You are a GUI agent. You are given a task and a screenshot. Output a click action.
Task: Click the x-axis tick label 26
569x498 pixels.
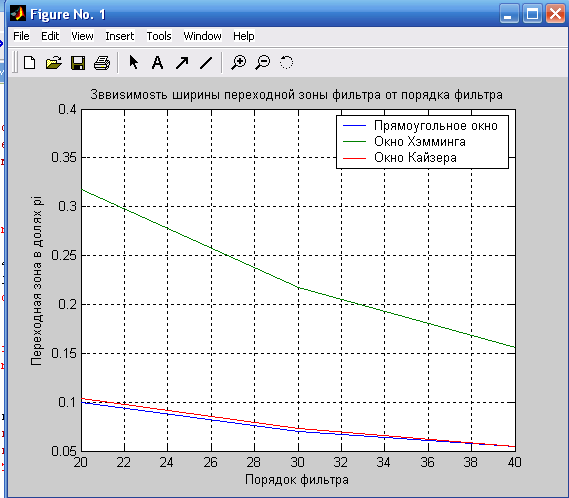210,462
